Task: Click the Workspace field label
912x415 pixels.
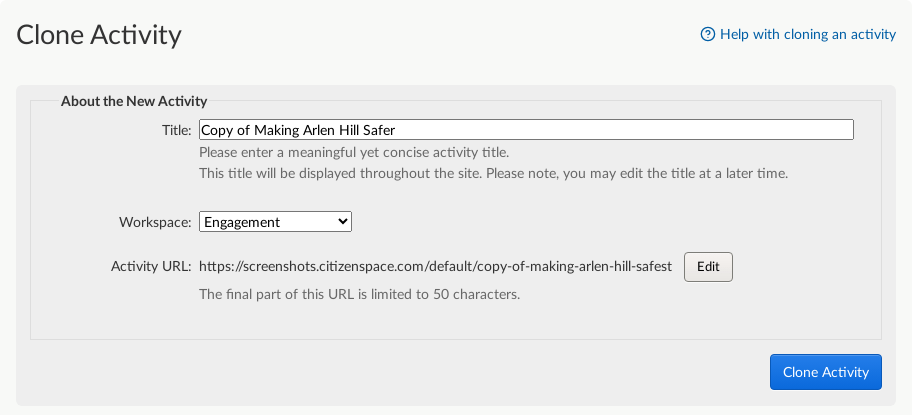Action: pos(155,222)
